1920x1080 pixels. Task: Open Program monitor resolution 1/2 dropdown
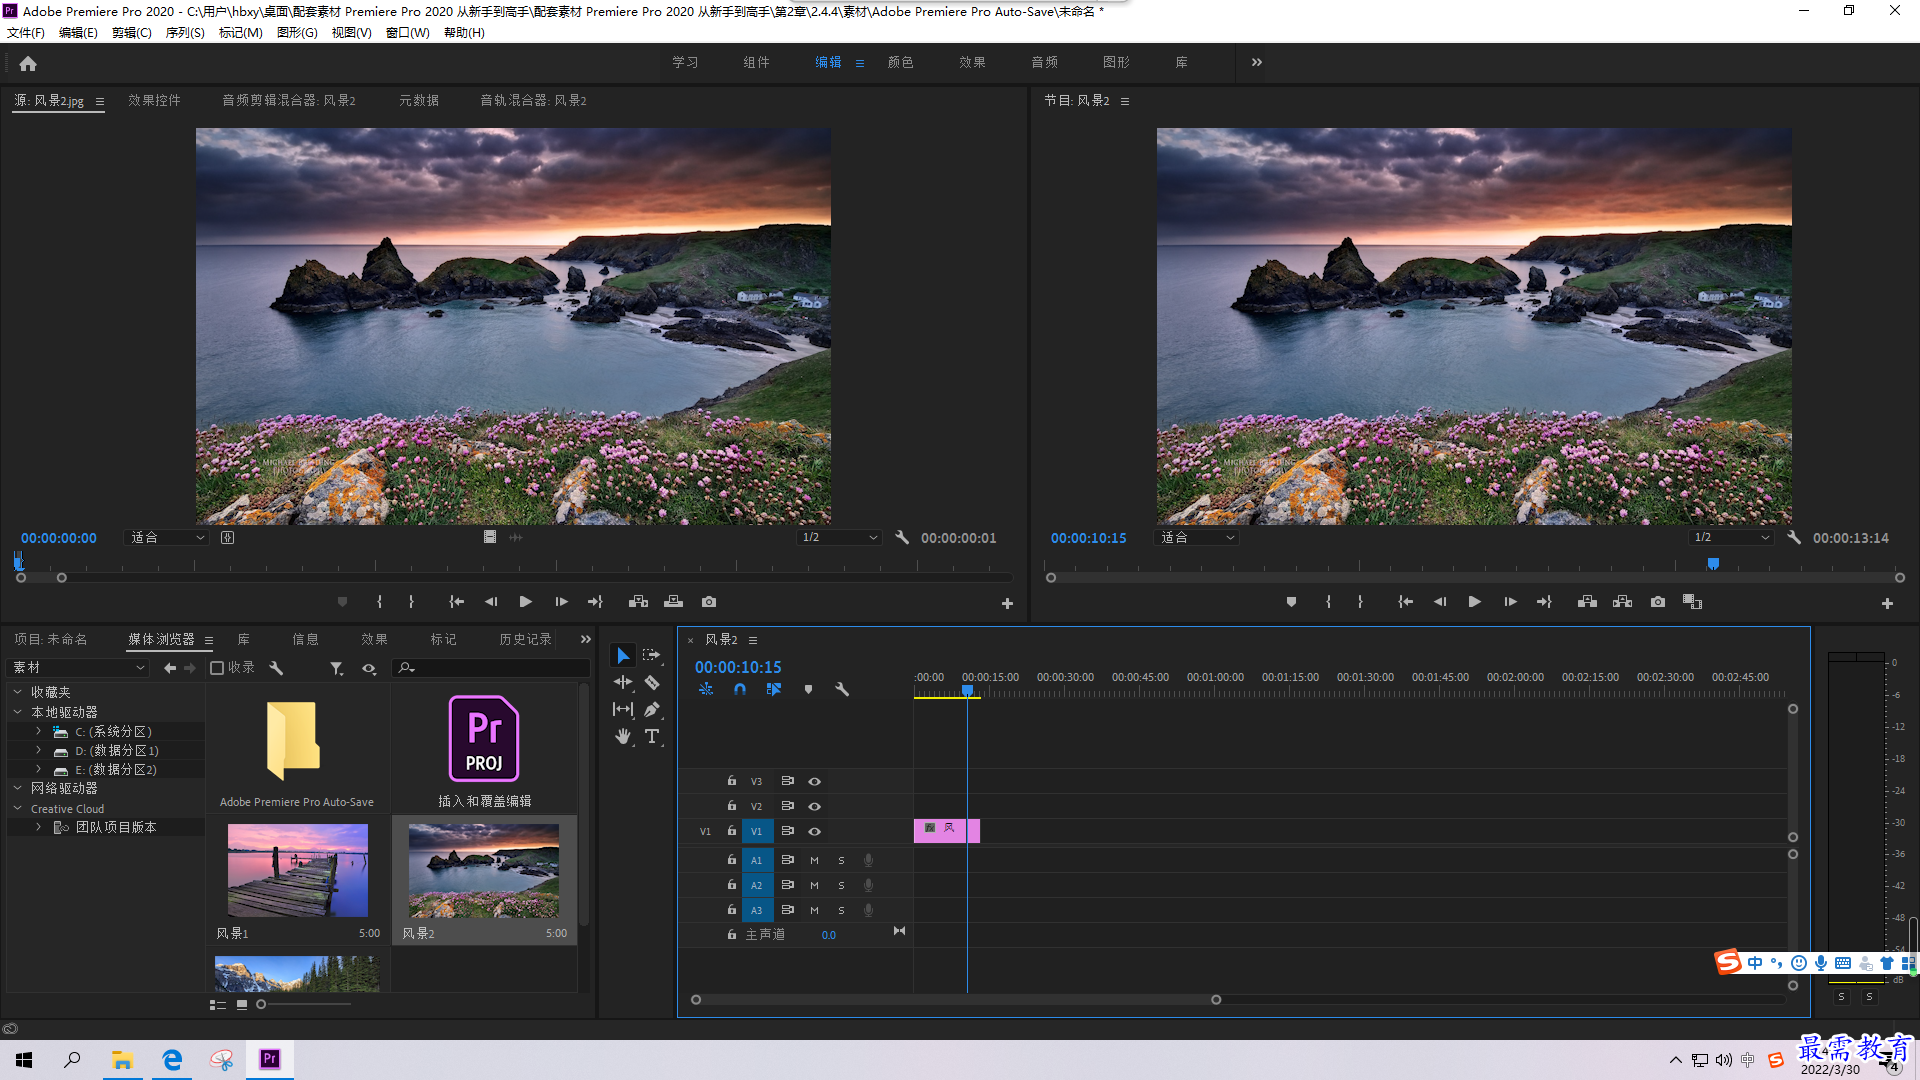click(x=1732, y=538)
